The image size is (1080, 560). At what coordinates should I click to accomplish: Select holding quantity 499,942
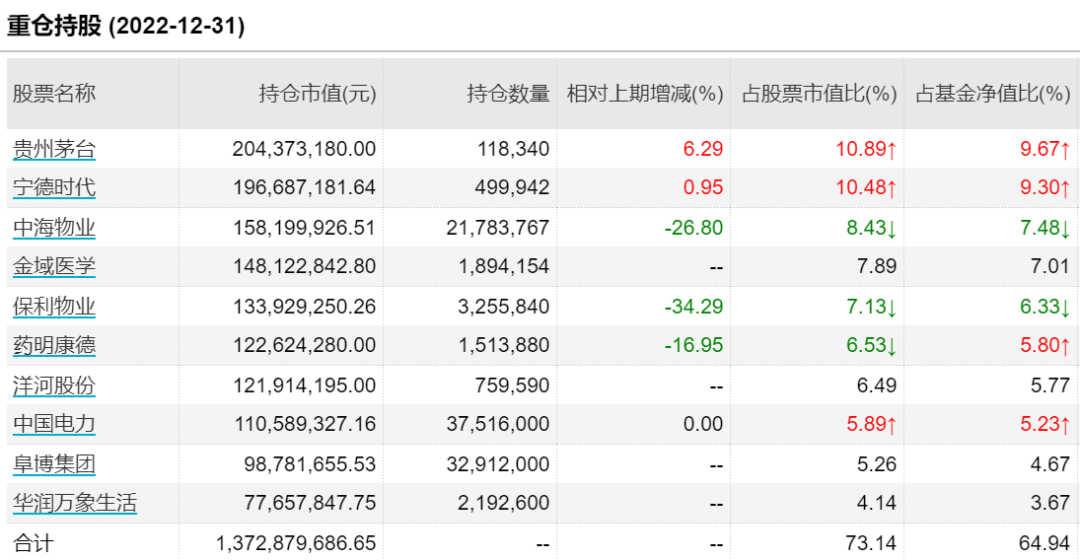pos(512,187)
